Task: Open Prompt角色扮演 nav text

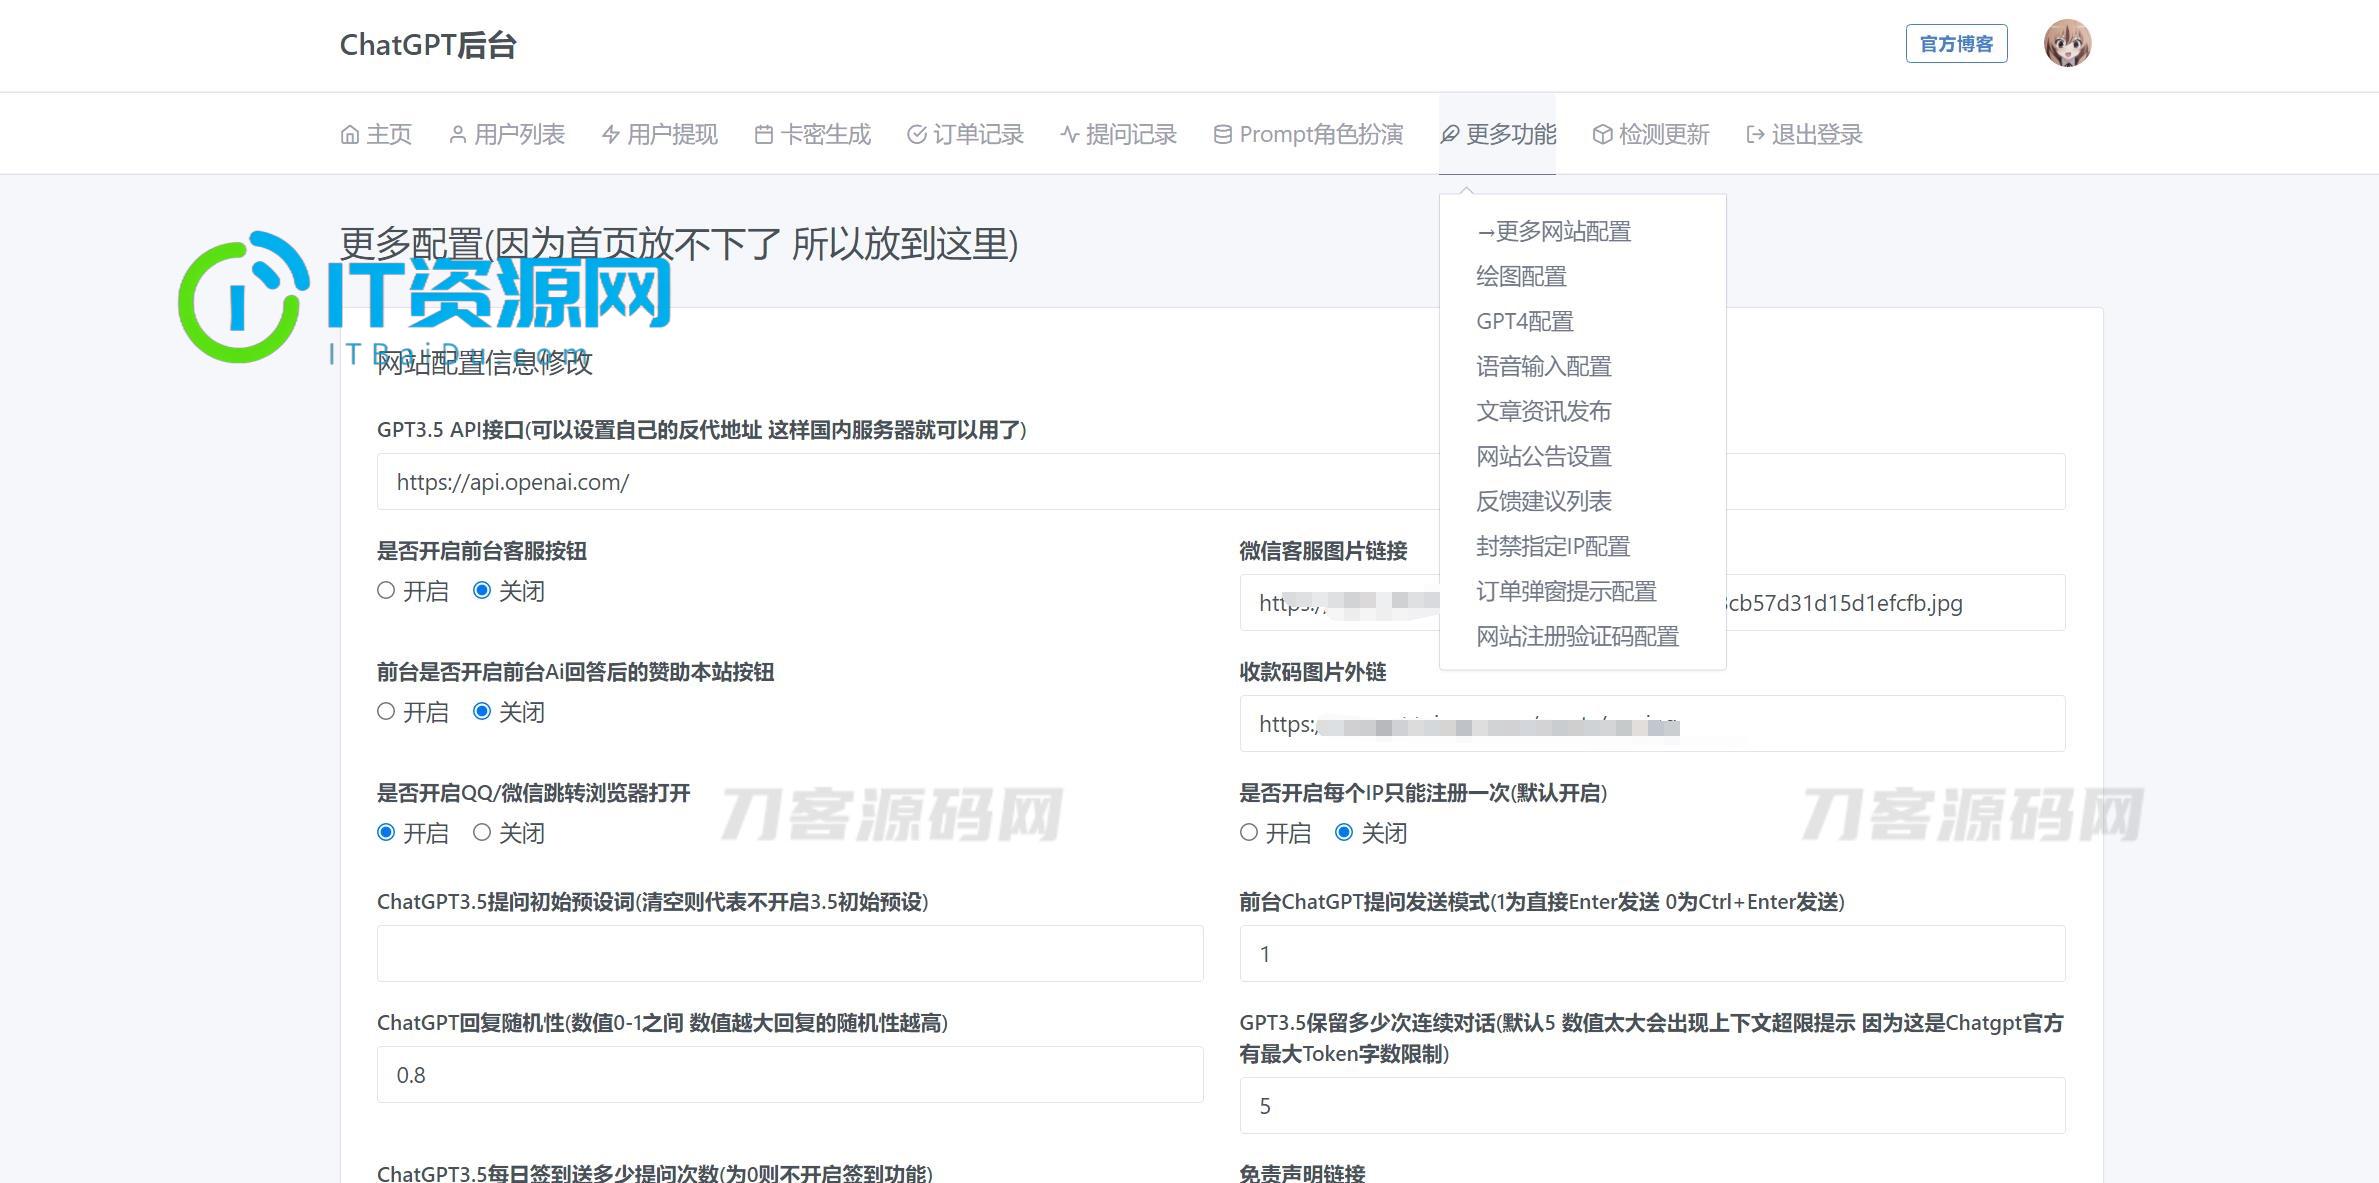Action: coord(1321,134)
